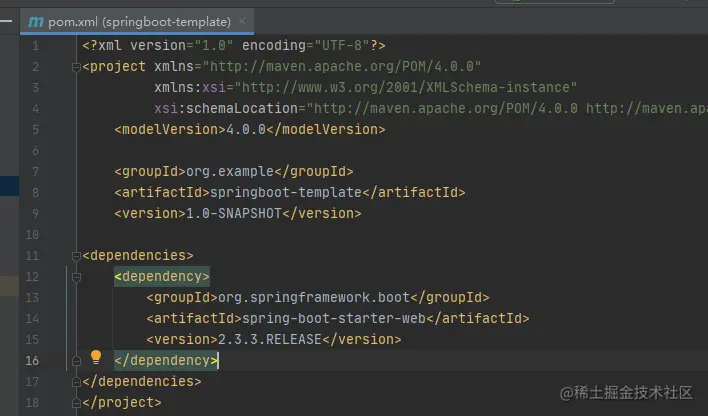Click the modelVersion value 4.0.0
This screenshot has width=708, height=416.
point(246,129)
